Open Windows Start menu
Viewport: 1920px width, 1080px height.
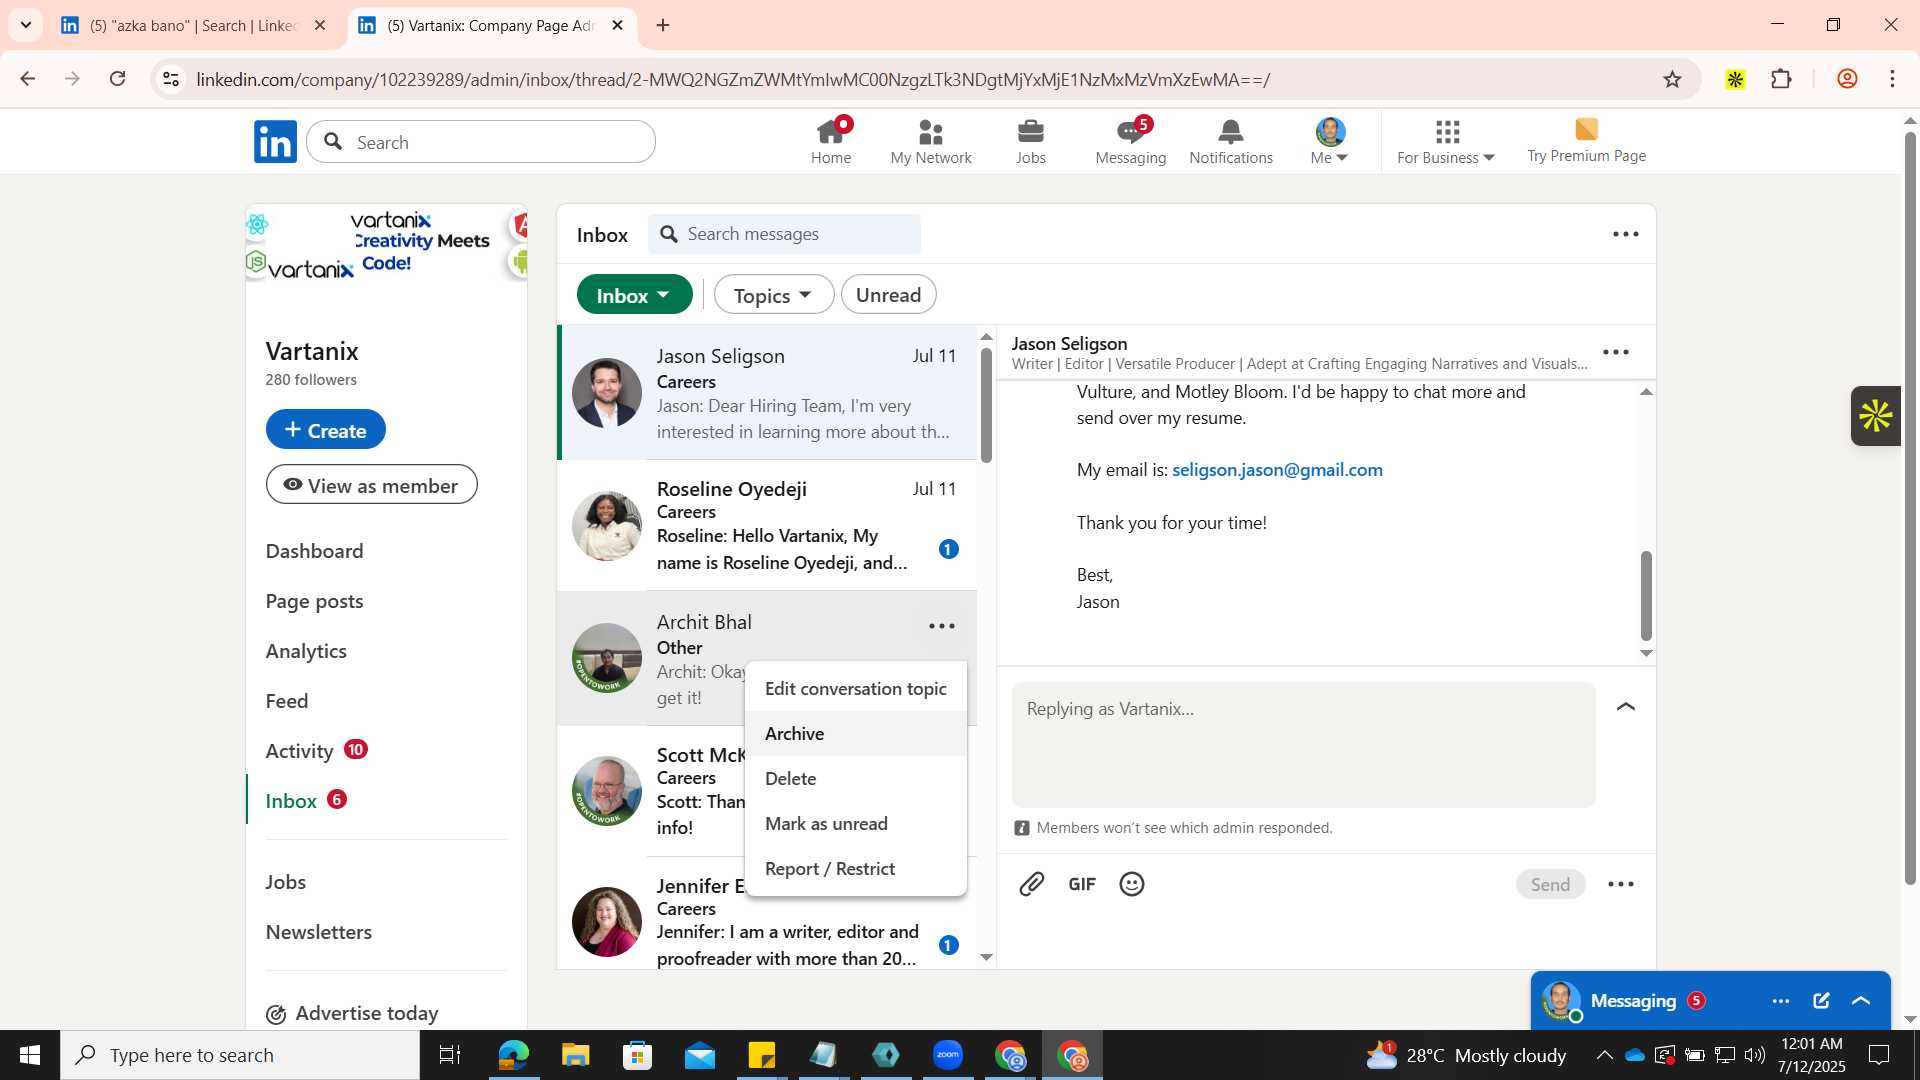(29, 1055)
